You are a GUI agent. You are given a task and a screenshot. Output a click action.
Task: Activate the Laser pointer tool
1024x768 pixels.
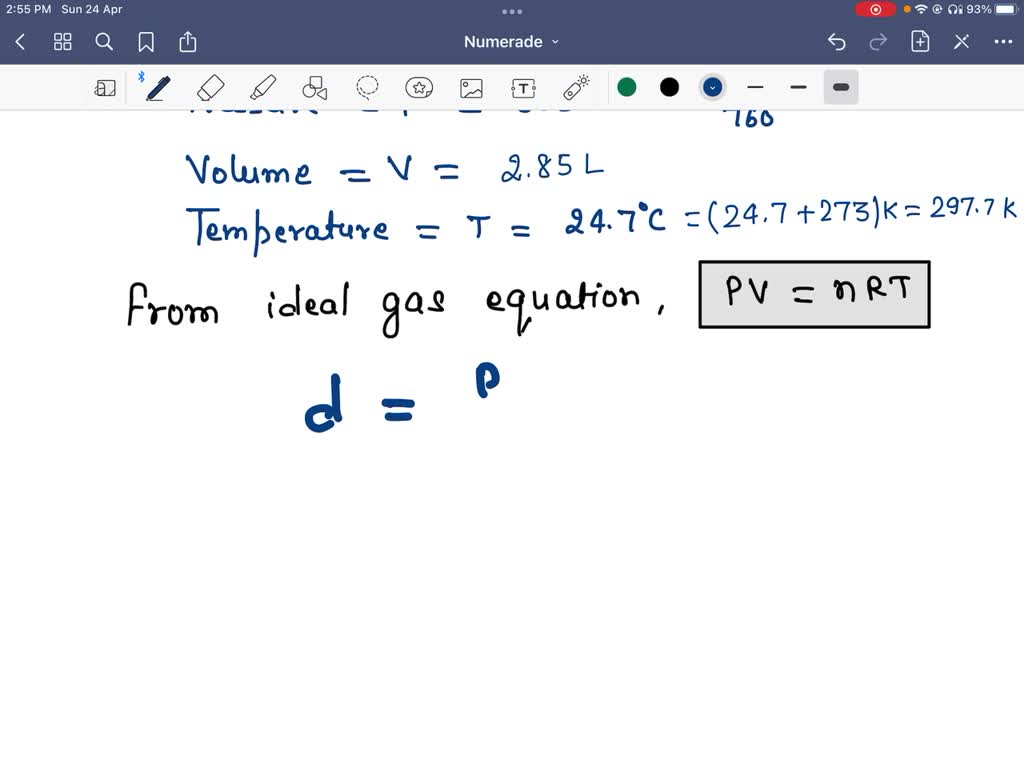coord(575,87)
